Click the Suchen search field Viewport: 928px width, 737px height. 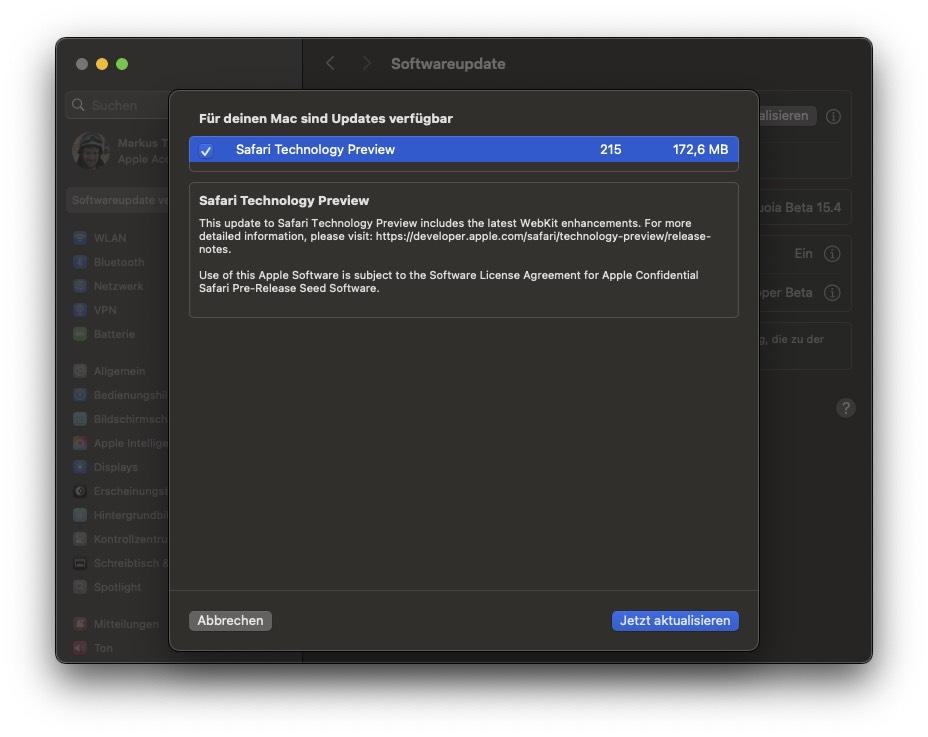pos(118,105)
